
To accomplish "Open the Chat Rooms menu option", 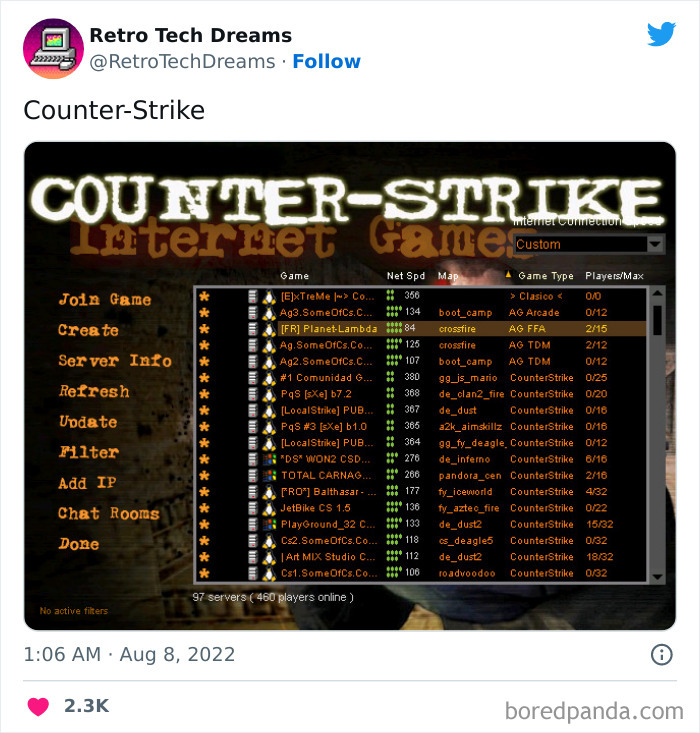I will [x=108, y=513].
